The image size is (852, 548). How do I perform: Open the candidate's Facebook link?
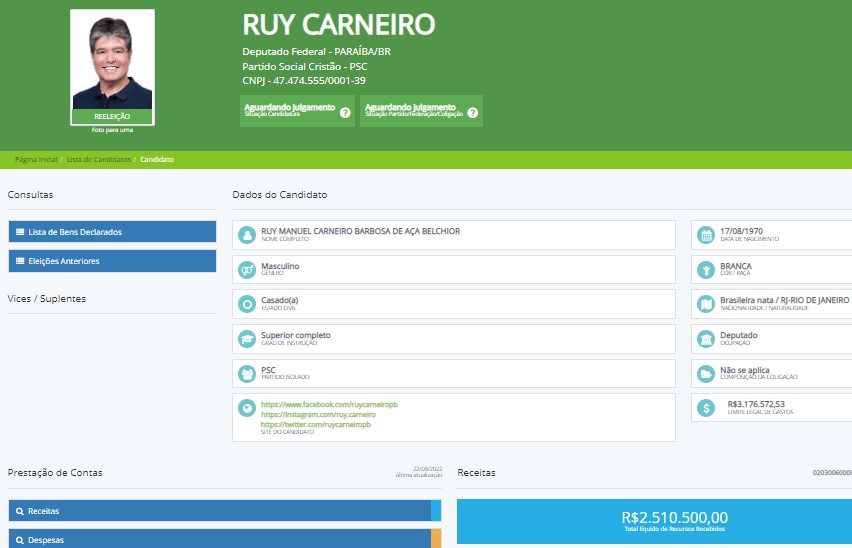tap(329, 404)
